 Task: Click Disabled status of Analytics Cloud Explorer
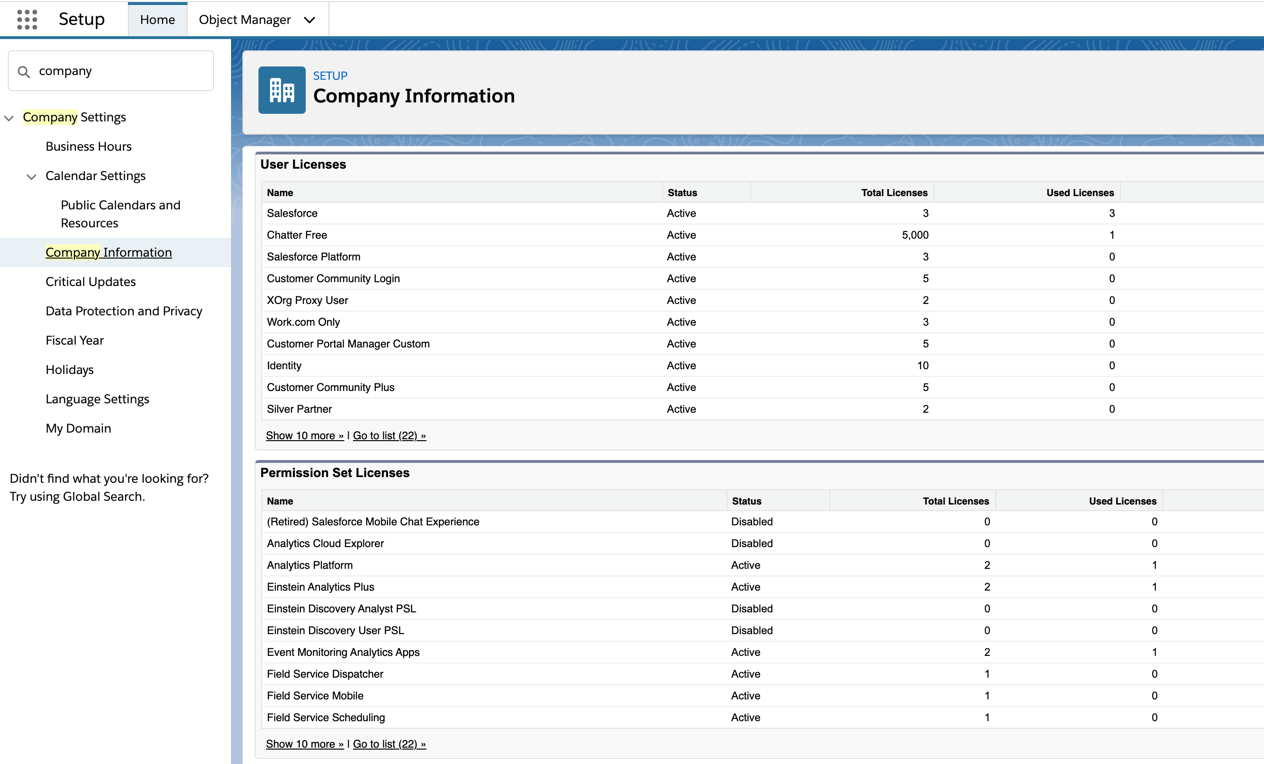[752, 544]
